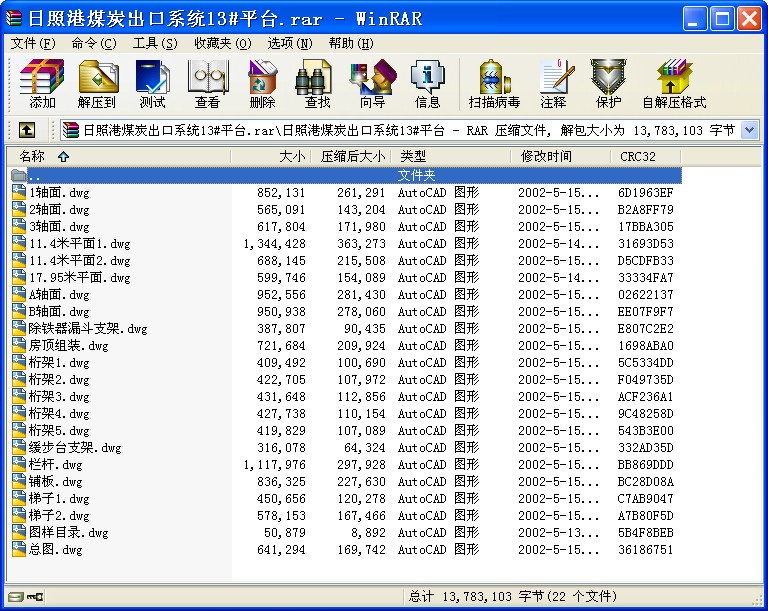
Task: Open the 命令(C) menu
Action: pyautogui.click(x=94, y=44)
